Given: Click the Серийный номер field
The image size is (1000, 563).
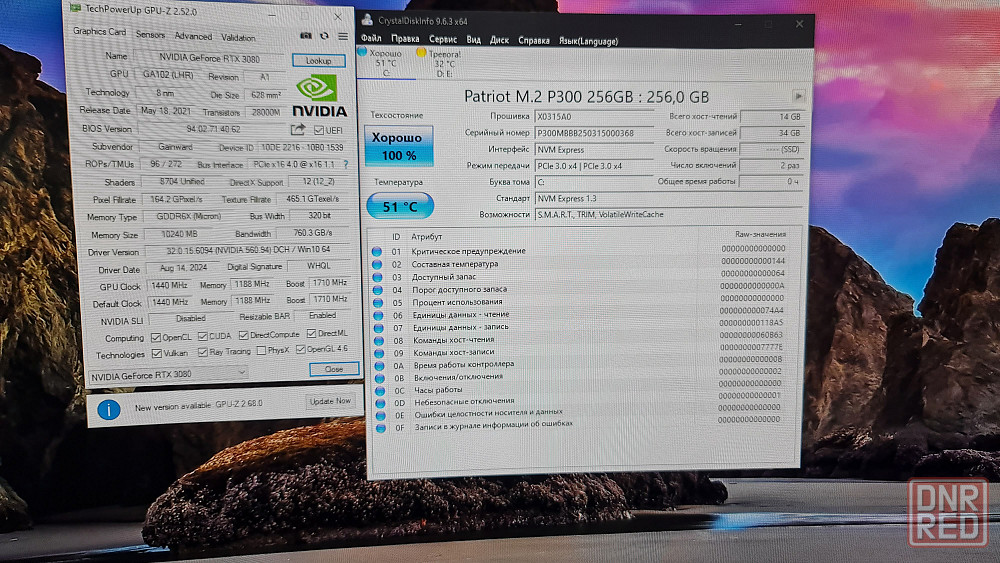Looking at the screenshot, I should pyautogui.click(x=594, y=133).
